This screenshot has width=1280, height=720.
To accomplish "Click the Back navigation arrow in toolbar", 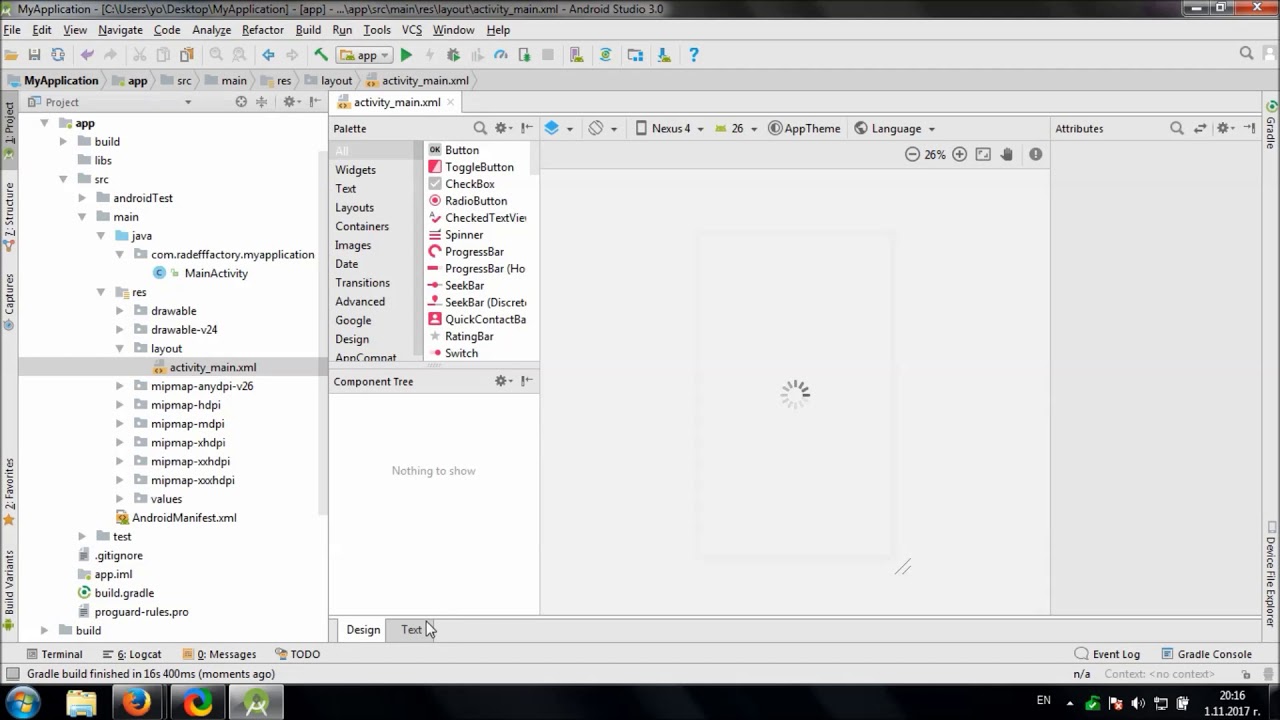I will coord(268,55).
